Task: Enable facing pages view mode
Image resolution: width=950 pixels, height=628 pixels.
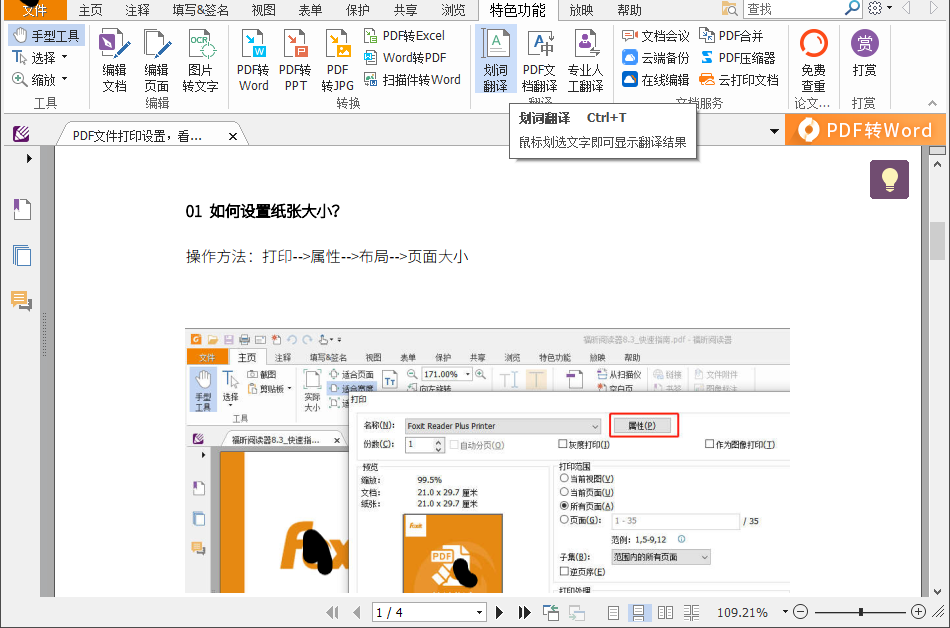Action: [664, 612]
